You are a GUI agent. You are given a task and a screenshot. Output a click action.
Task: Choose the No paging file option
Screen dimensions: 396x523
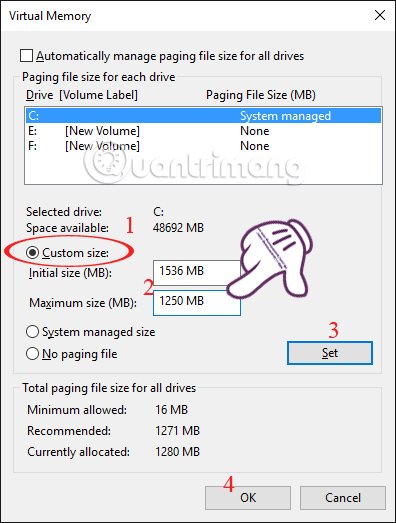(x=32, y=354)
